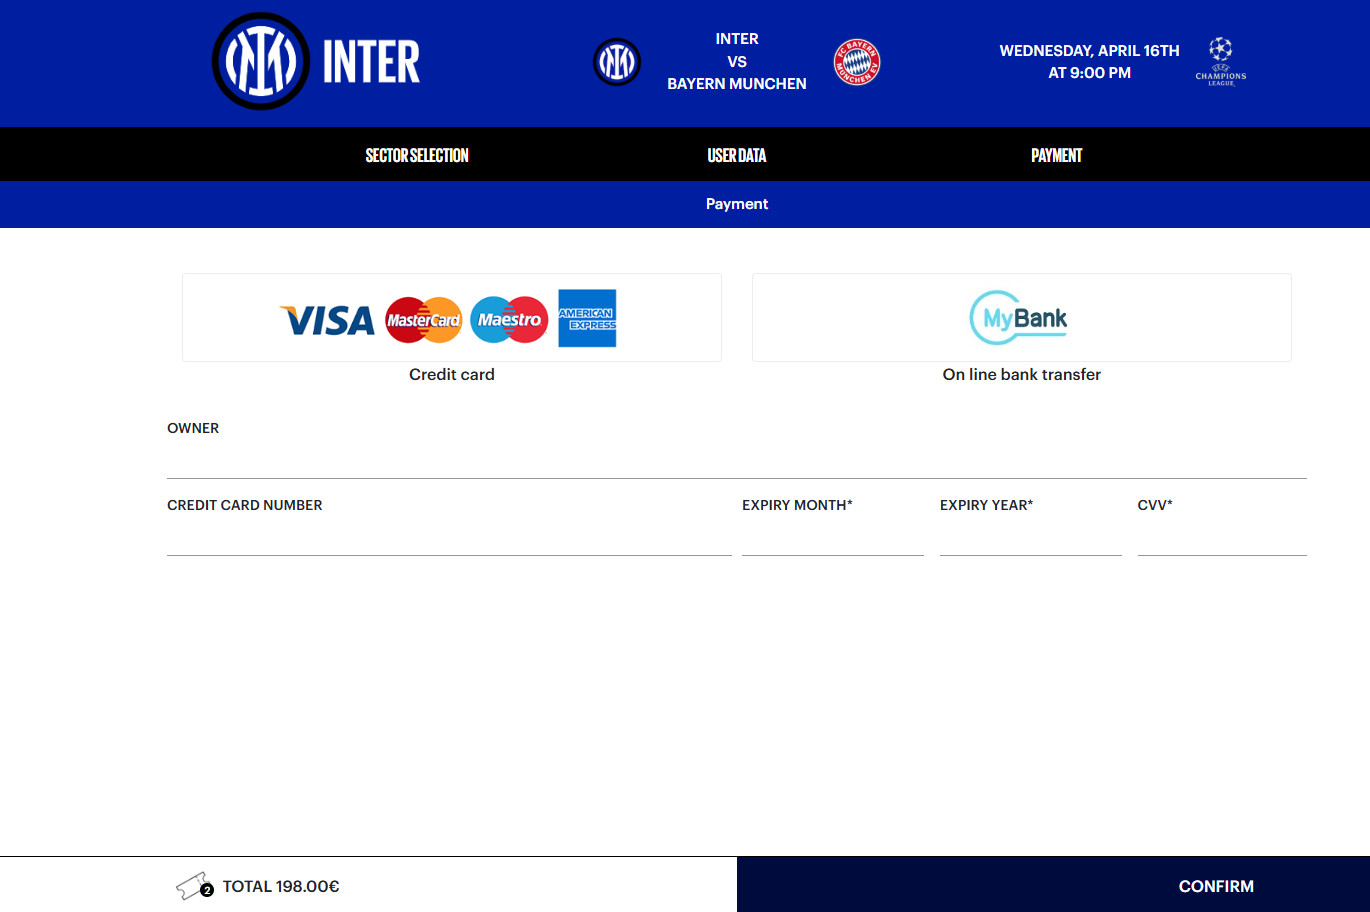
Task: Go to the Sector Selection step
Action: tap(417, 155)
